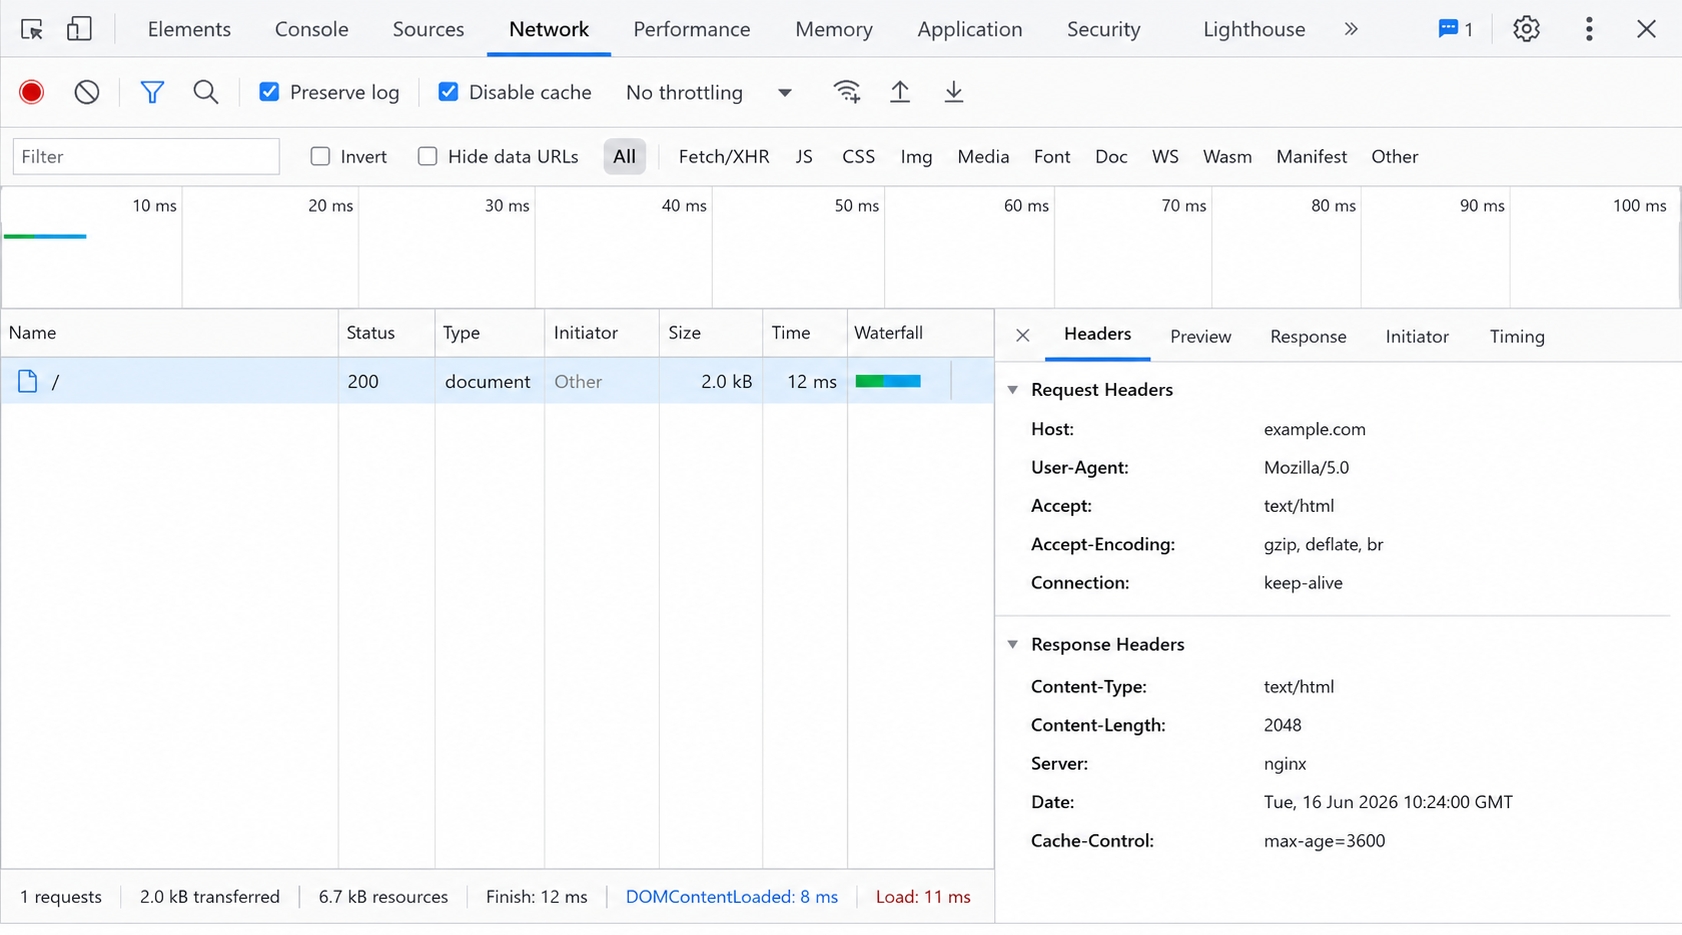Close the request details pane
This screenshot has width=1682, height=935.
point(1022,335)
